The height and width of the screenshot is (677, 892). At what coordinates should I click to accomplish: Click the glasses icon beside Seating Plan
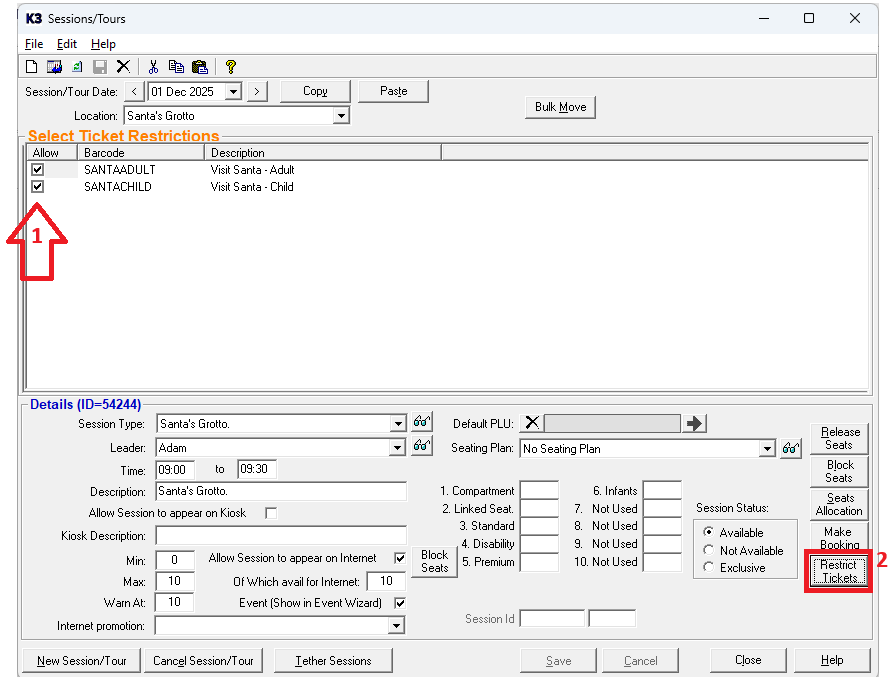pyautogui.click(x=791, y=449)
